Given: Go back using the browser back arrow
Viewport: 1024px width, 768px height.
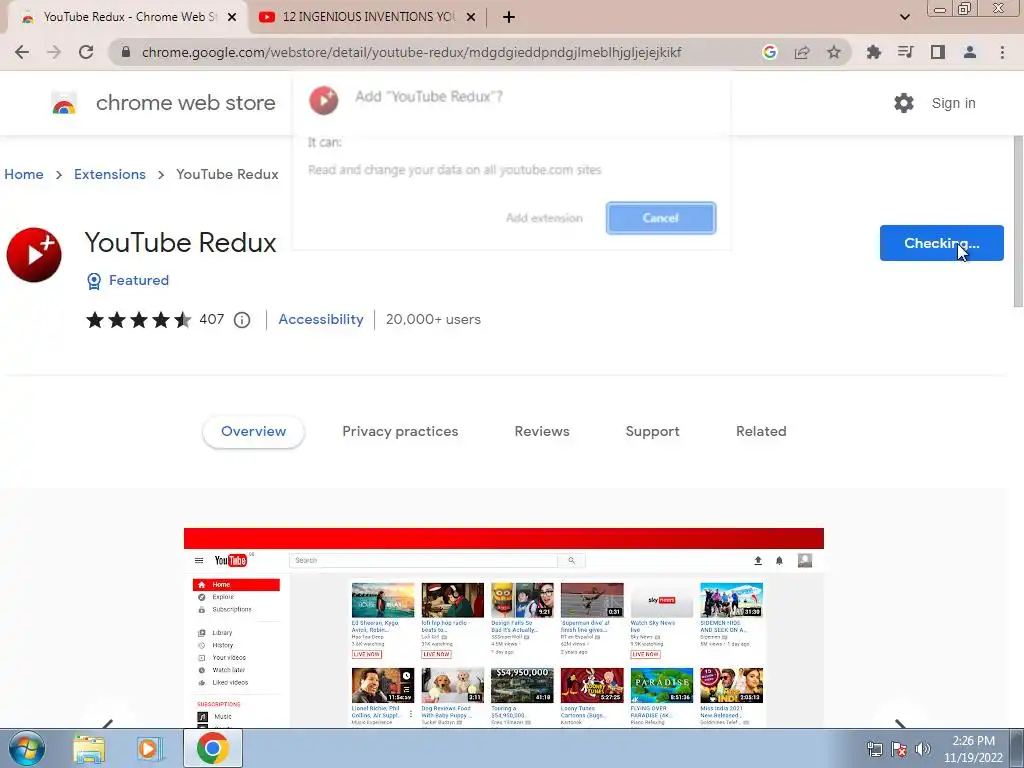Looking at the screenshot, I should [22, 52].
